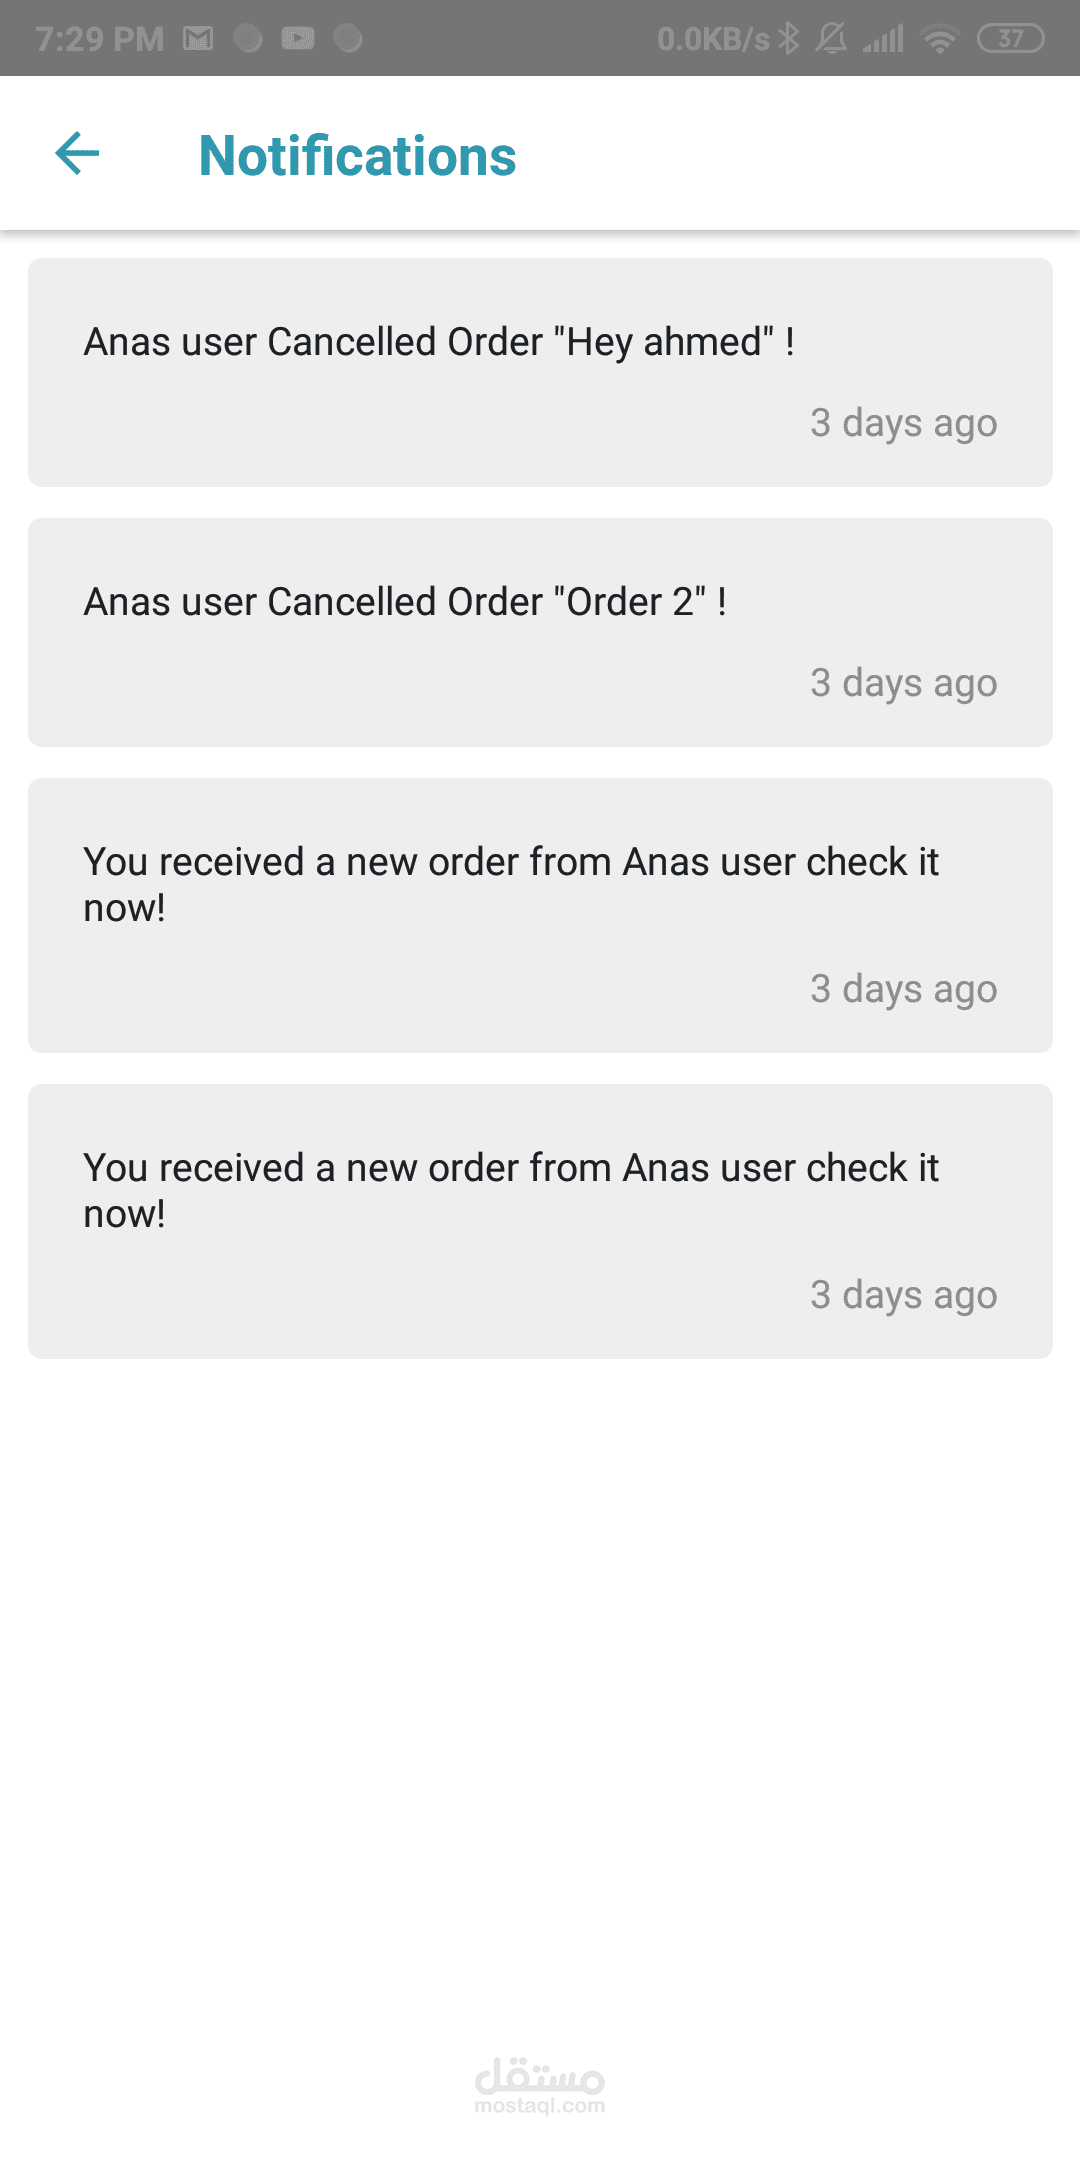Tap the back arrow to leave Notifications
This screenshot has width=1080, height=2160.
point(77,154)
